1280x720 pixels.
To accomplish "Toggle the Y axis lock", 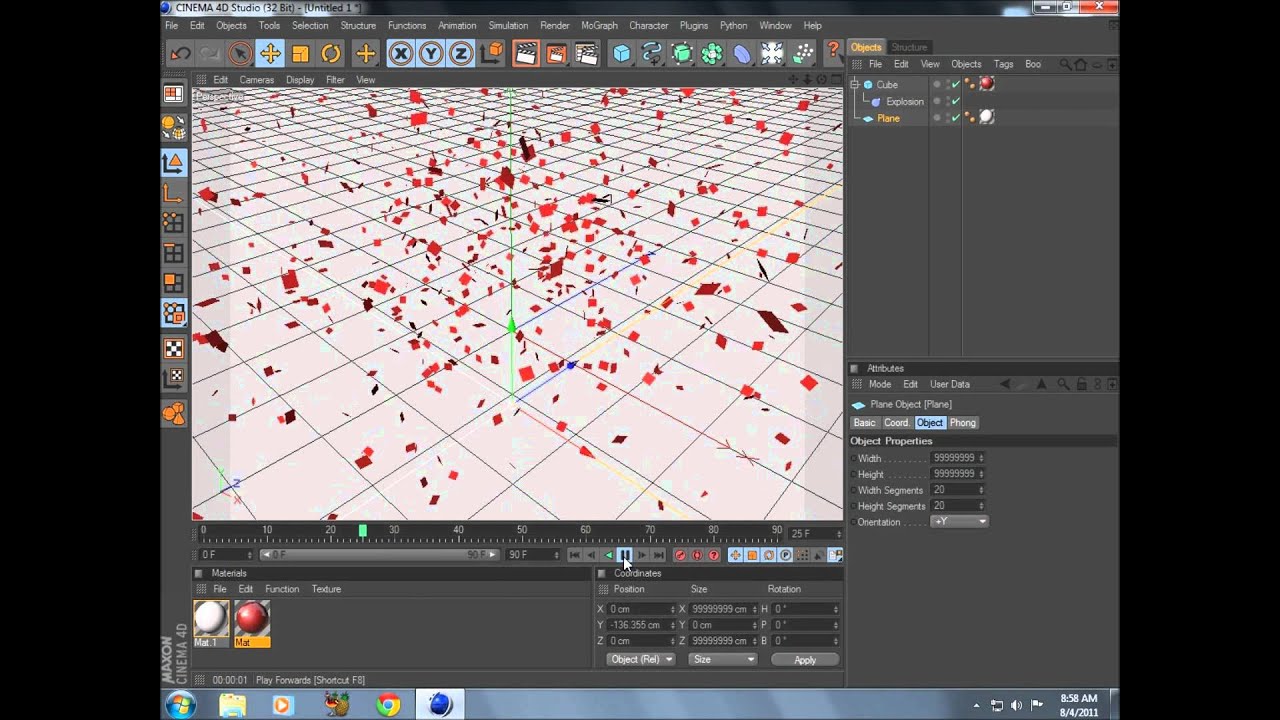I will pos(431,54).
